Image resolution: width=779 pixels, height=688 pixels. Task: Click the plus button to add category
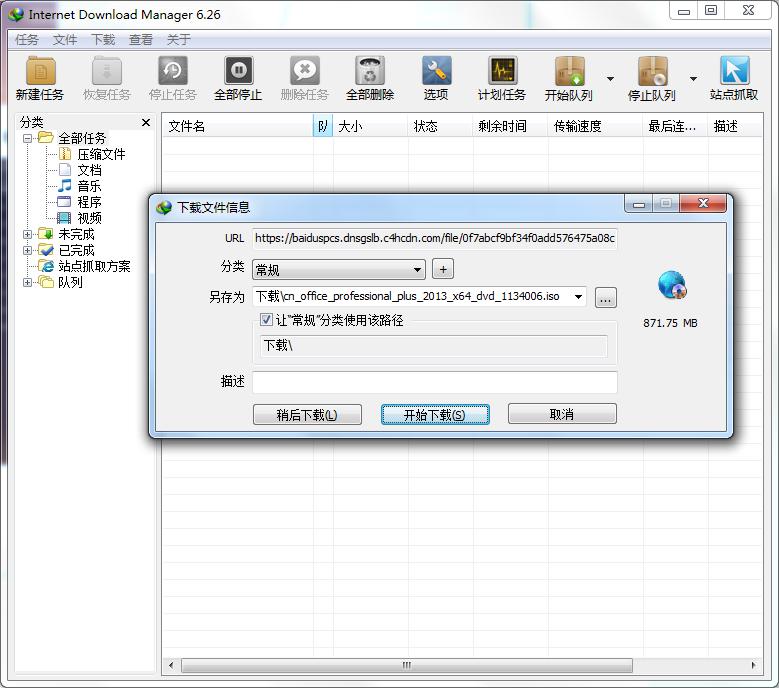(443, 269)
